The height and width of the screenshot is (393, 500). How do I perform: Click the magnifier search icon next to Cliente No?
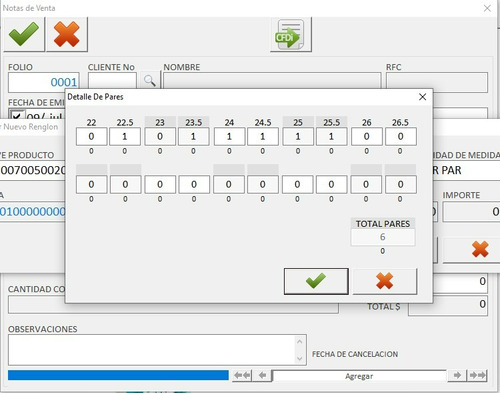tap(150, 80)
